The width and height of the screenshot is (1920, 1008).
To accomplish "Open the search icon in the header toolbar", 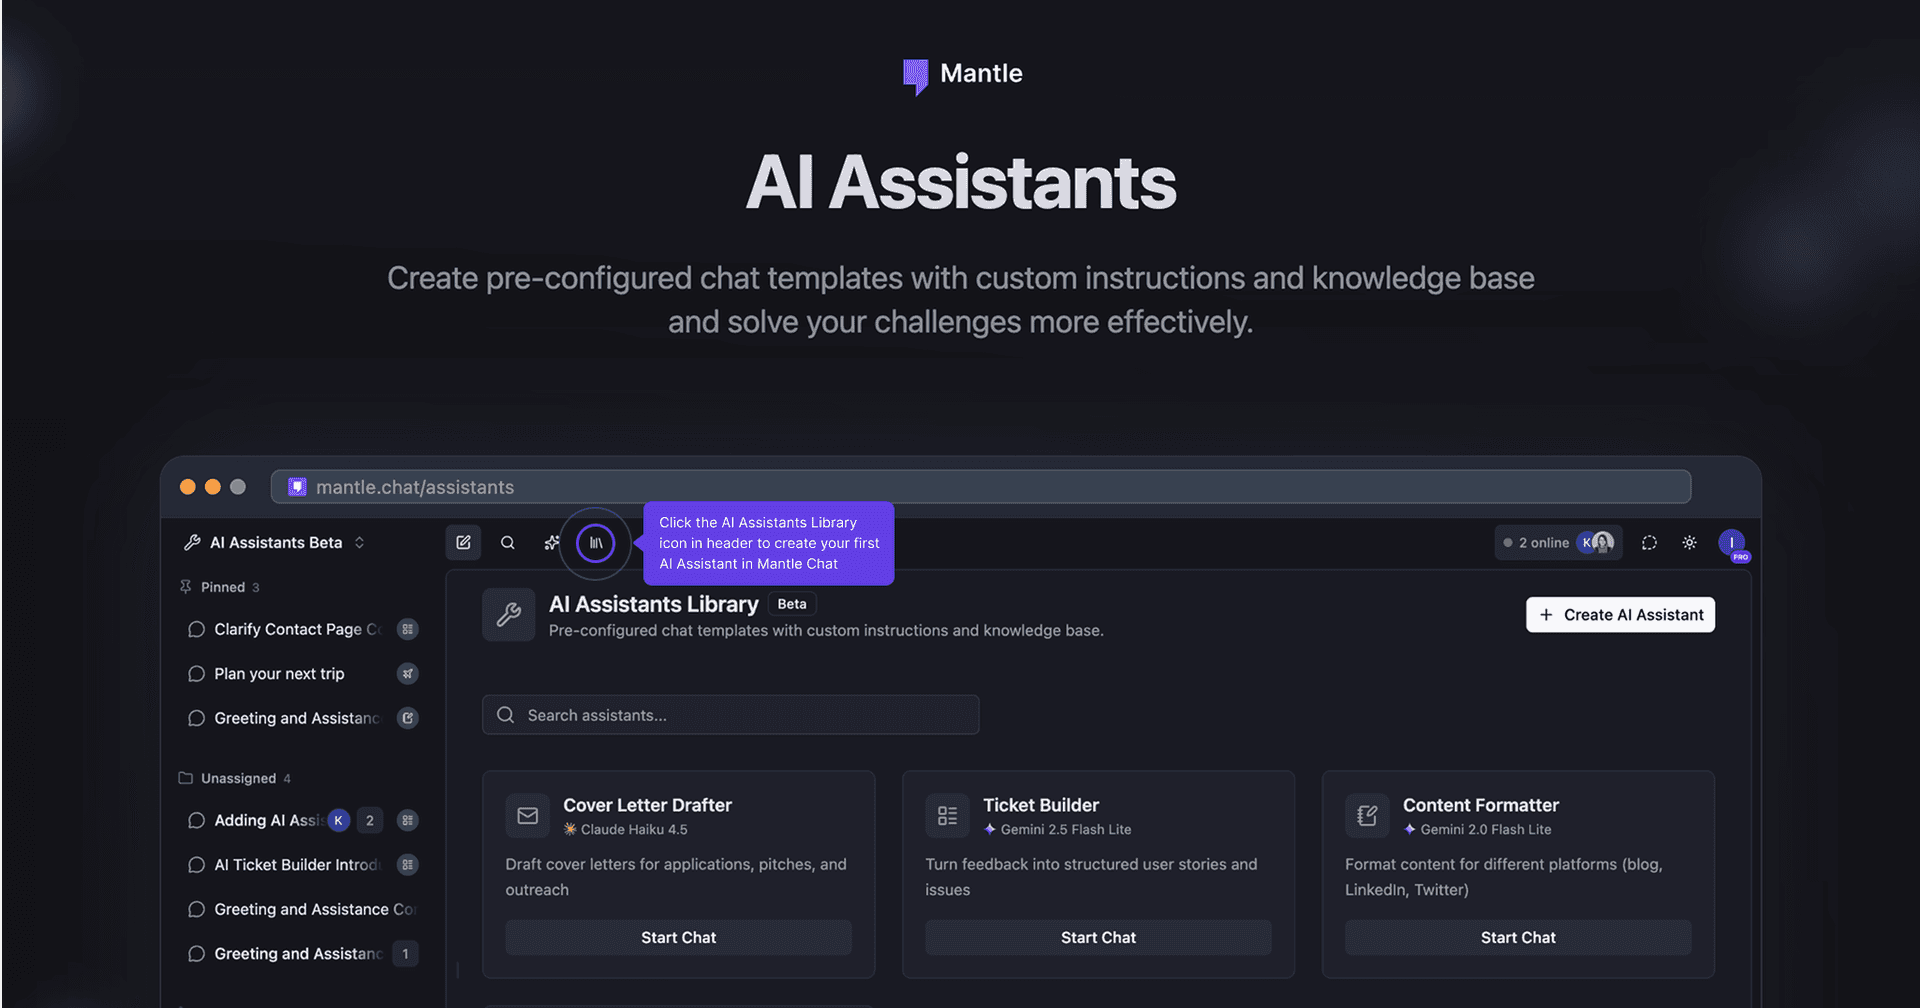I will pos(508,542).
